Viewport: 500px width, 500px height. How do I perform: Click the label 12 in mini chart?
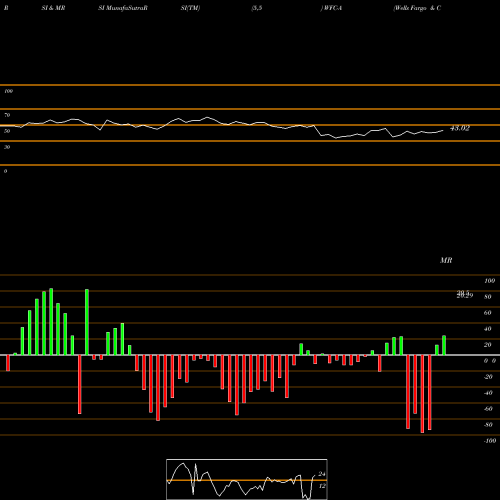coord(322,486)
